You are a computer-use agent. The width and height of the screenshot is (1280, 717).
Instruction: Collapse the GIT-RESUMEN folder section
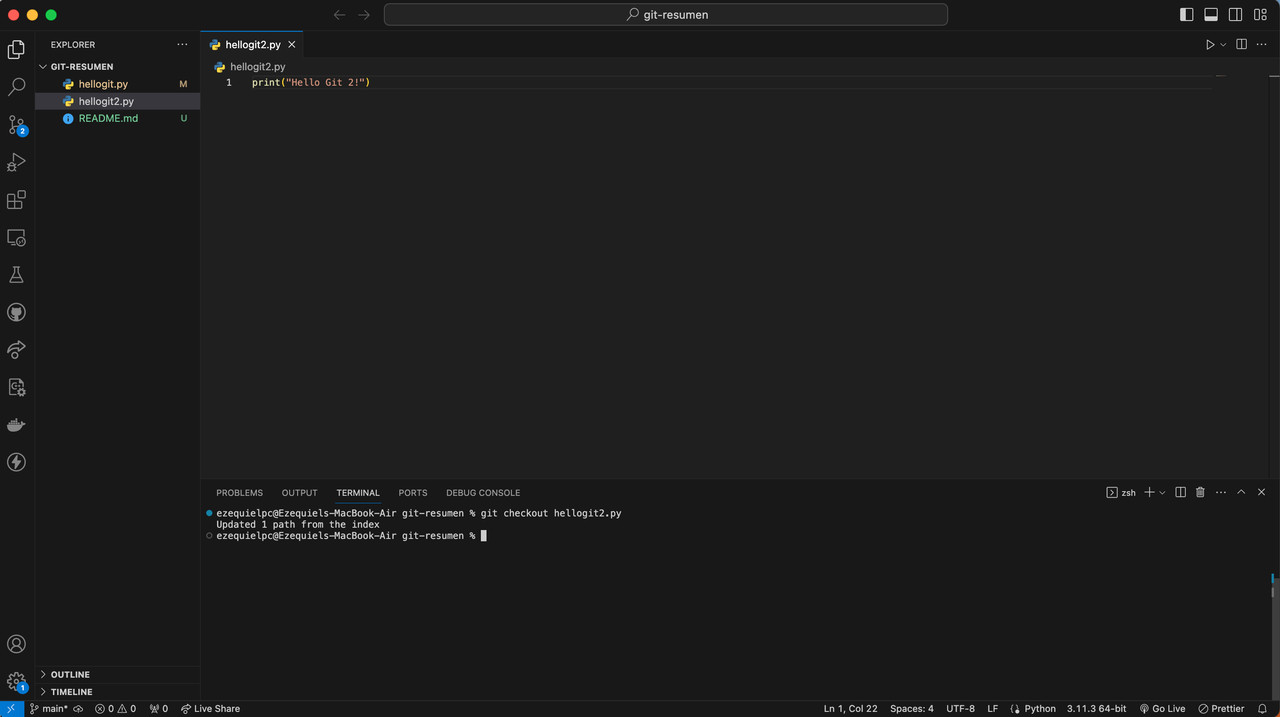tap(82, 67)
